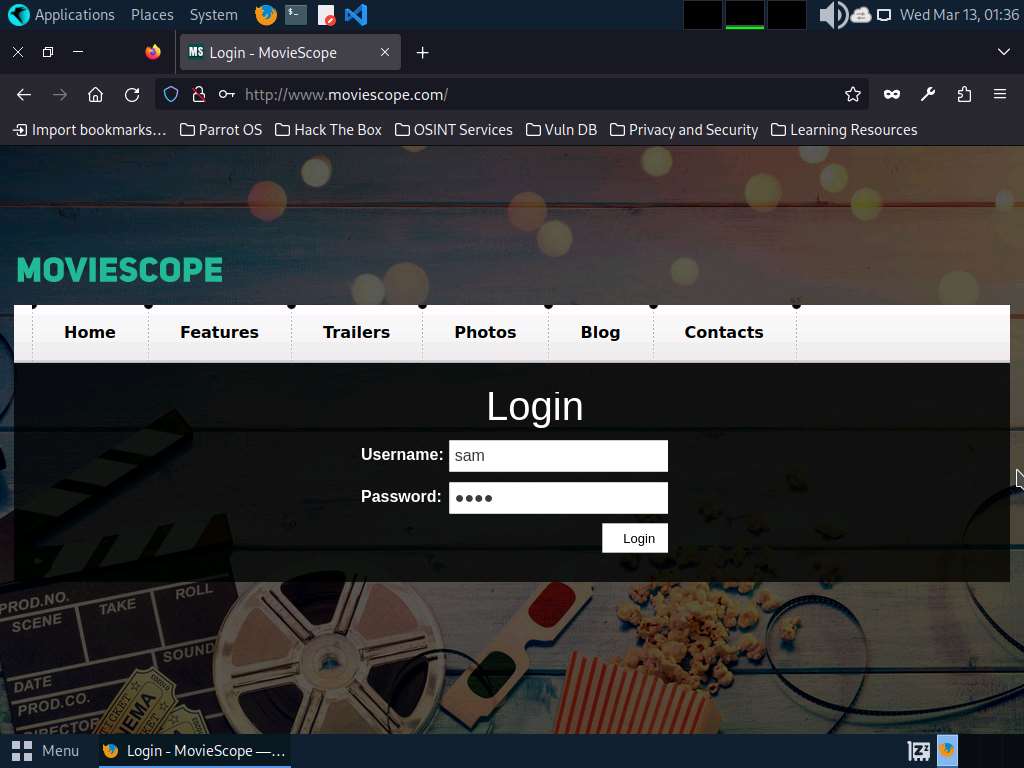Viewport: 1024px width, 768px height.
Task: Open the terminal launcher in top panel
Action: click(295, 15)
